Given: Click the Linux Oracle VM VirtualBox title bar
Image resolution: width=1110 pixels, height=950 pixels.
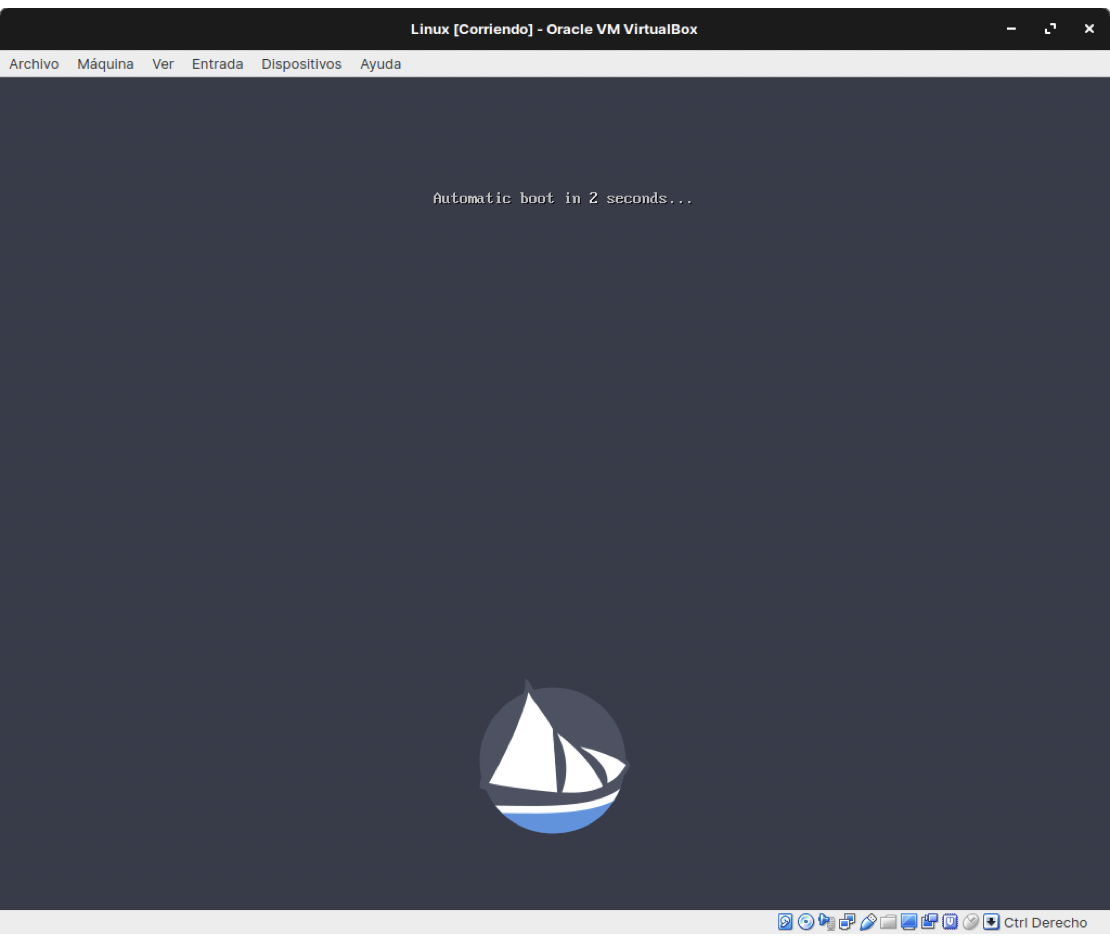Looking at the screenshot, I should coord(554,29).
